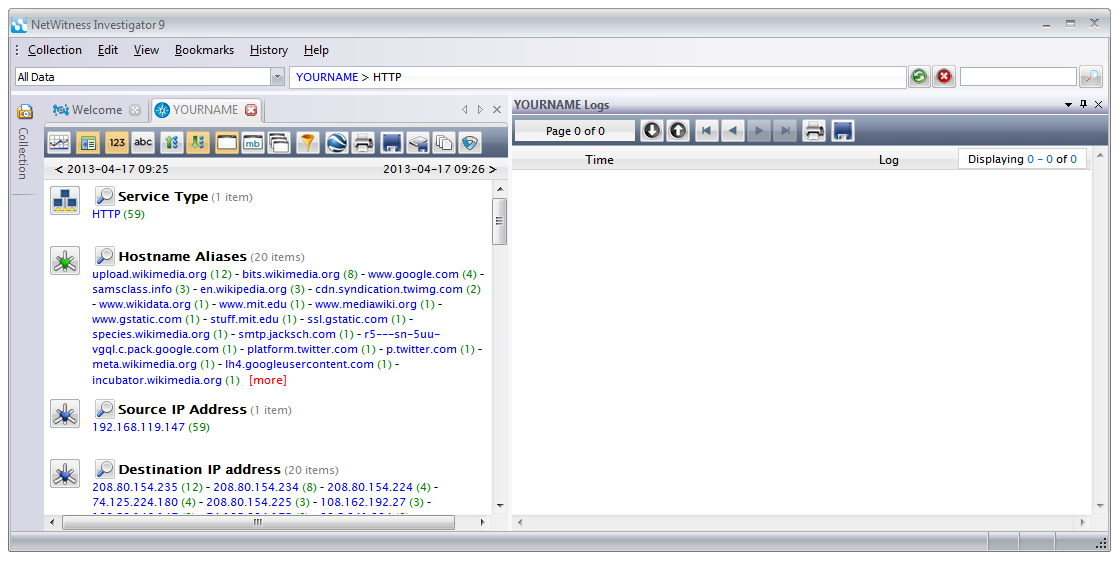
Task: Go to the previous logs page
Action: (733, 131)
